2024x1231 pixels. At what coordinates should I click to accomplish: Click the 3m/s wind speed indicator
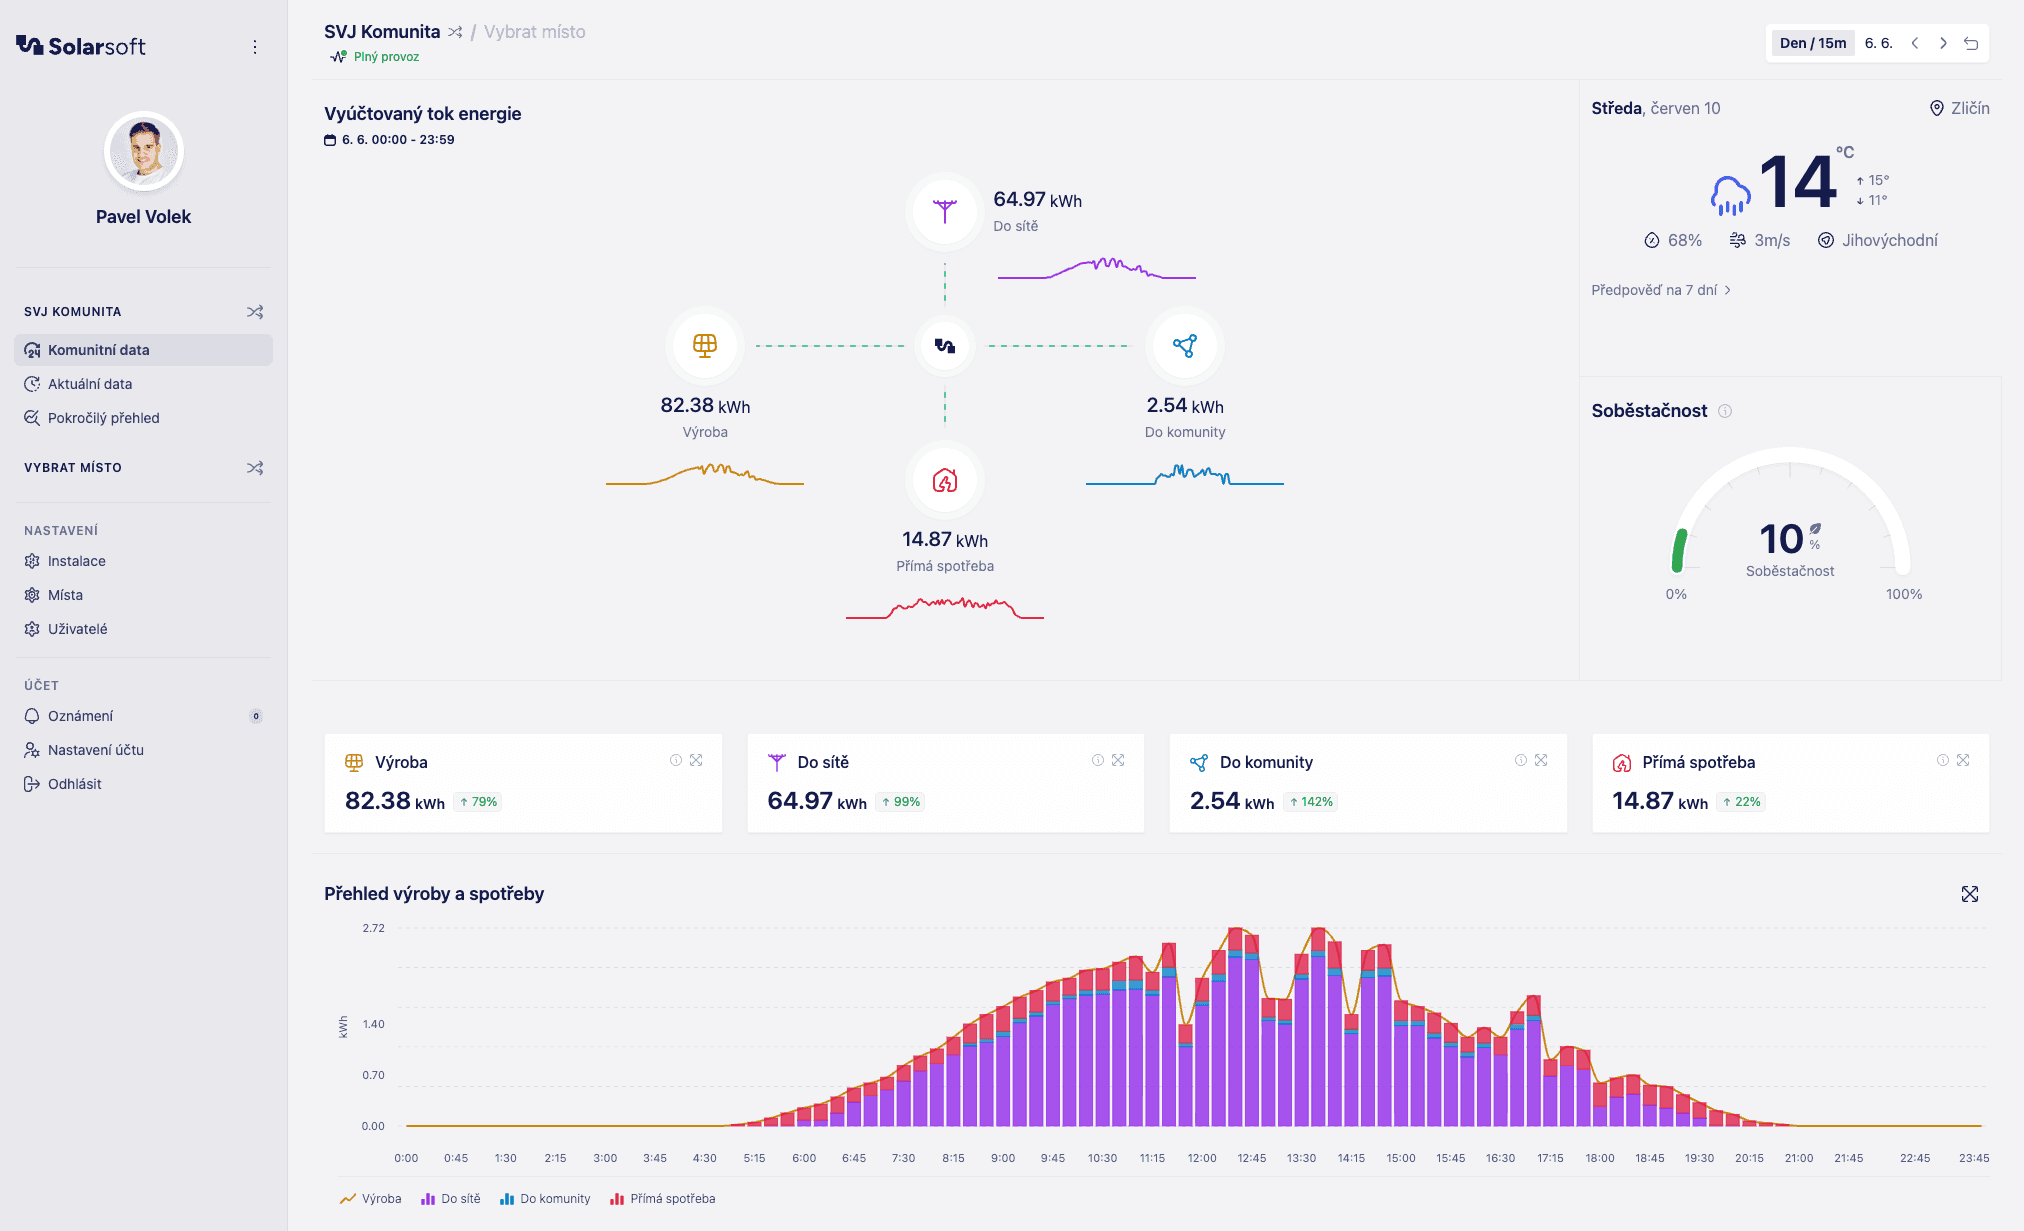pos(1760,240)
